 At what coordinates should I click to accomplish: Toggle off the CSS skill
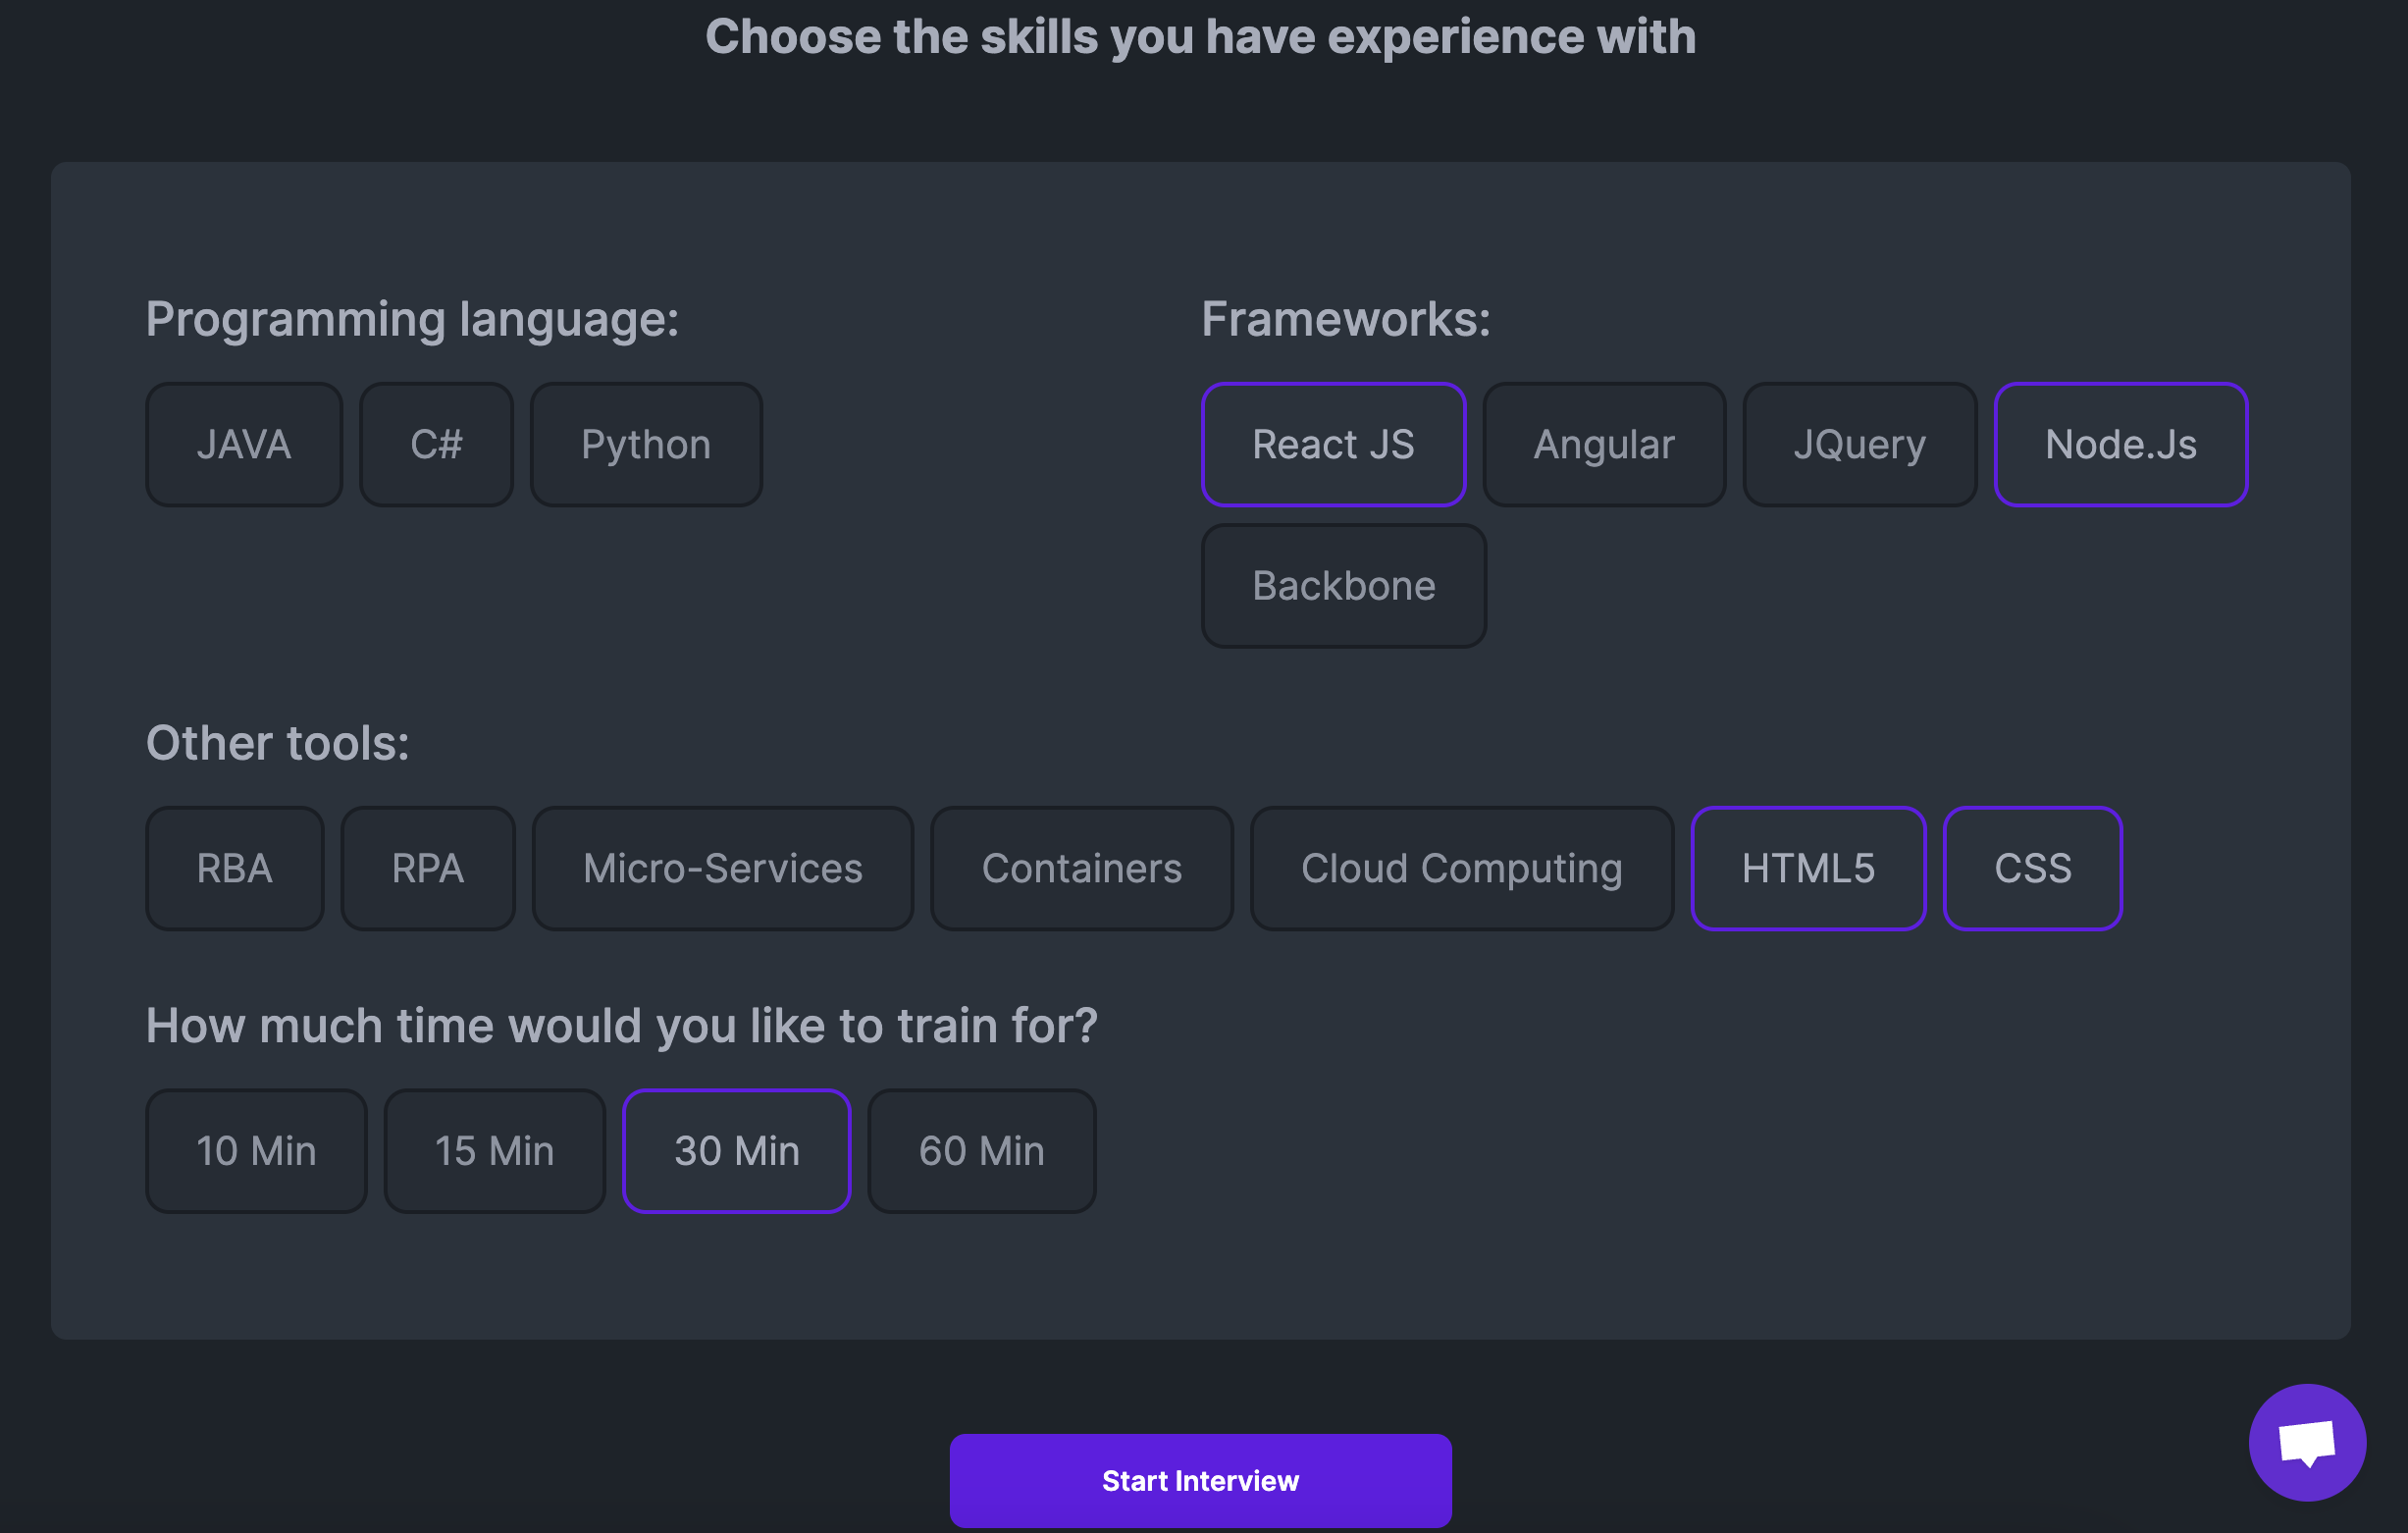pyautogui.click(x=2032, y=868)
